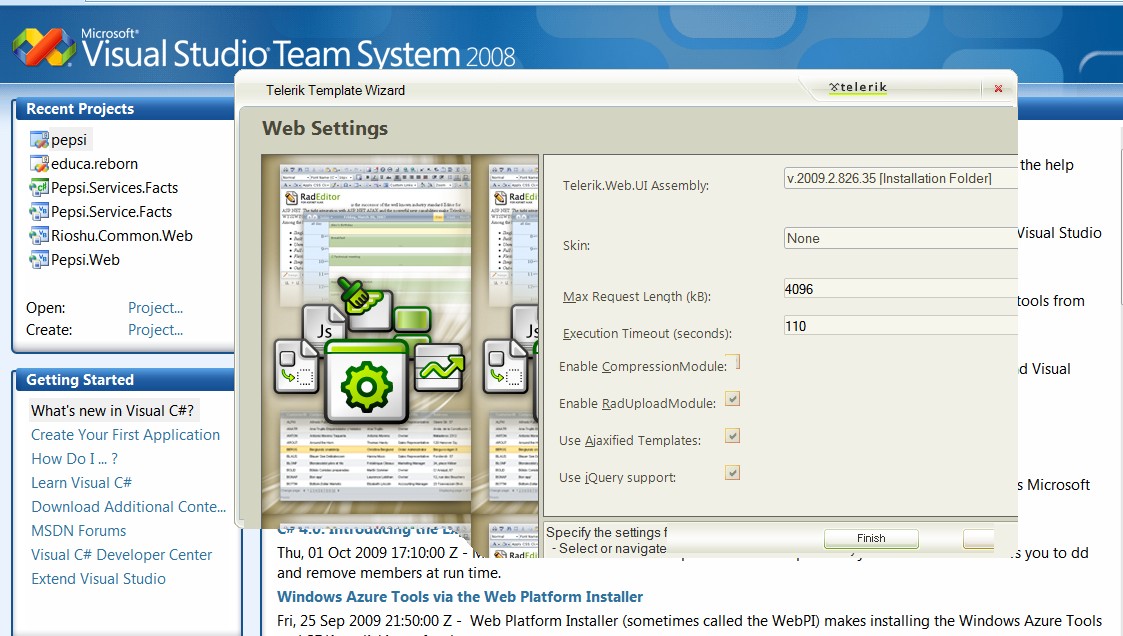Click the Recent Projects panel header

pos(123,109)
